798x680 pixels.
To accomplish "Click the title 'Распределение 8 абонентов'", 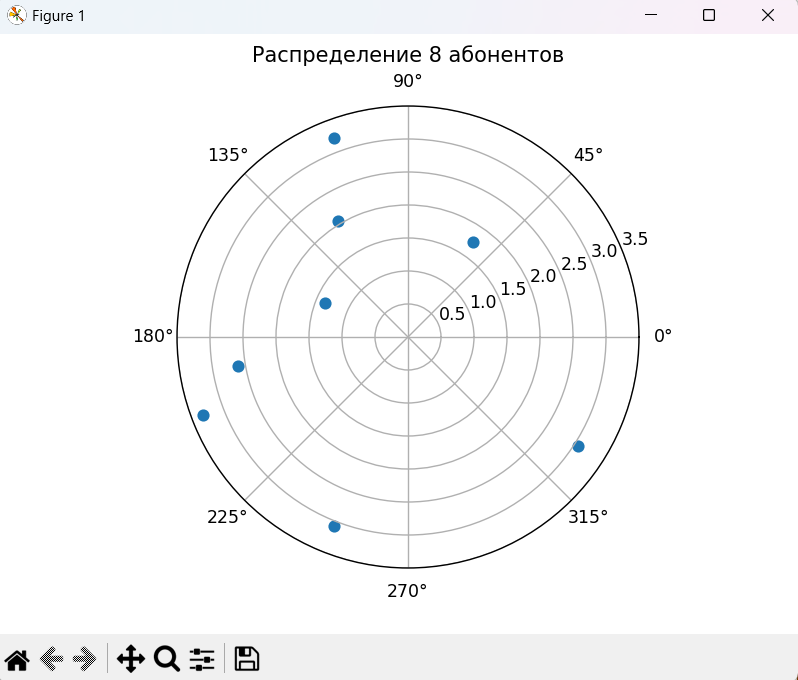I will tap(408, 55).
